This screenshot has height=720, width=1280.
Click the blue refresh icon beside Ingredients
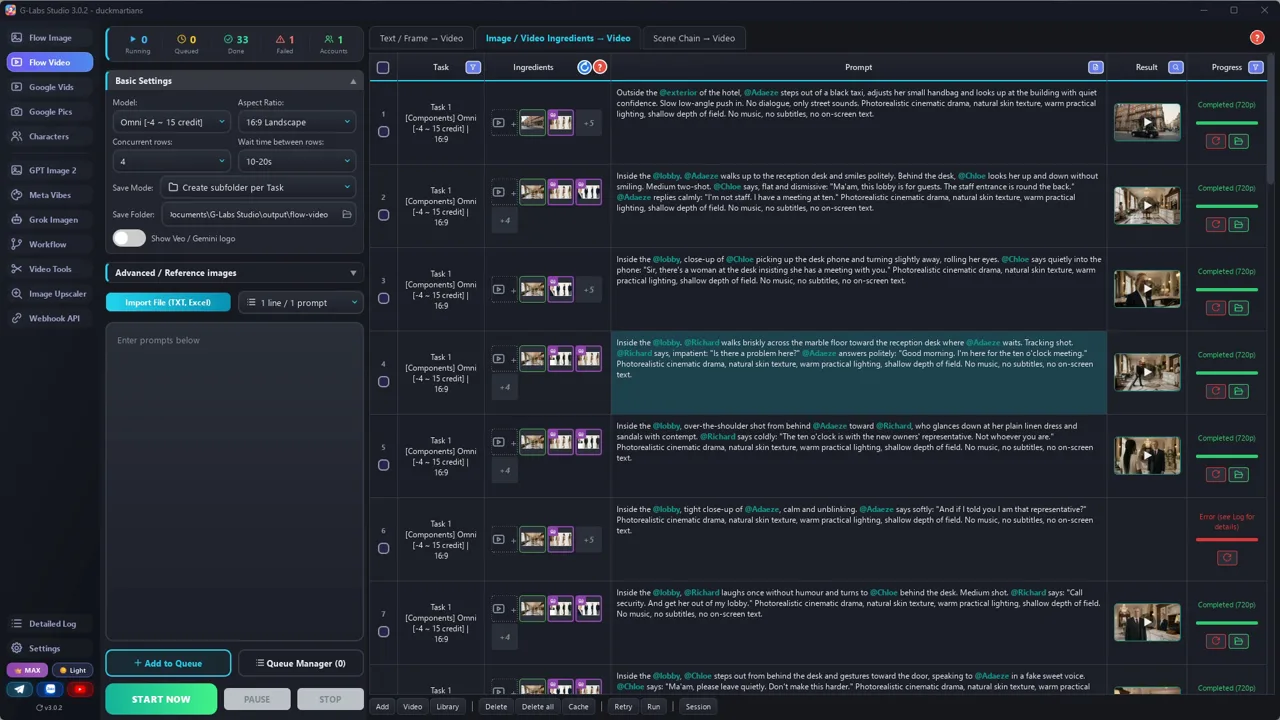[585, 67]
